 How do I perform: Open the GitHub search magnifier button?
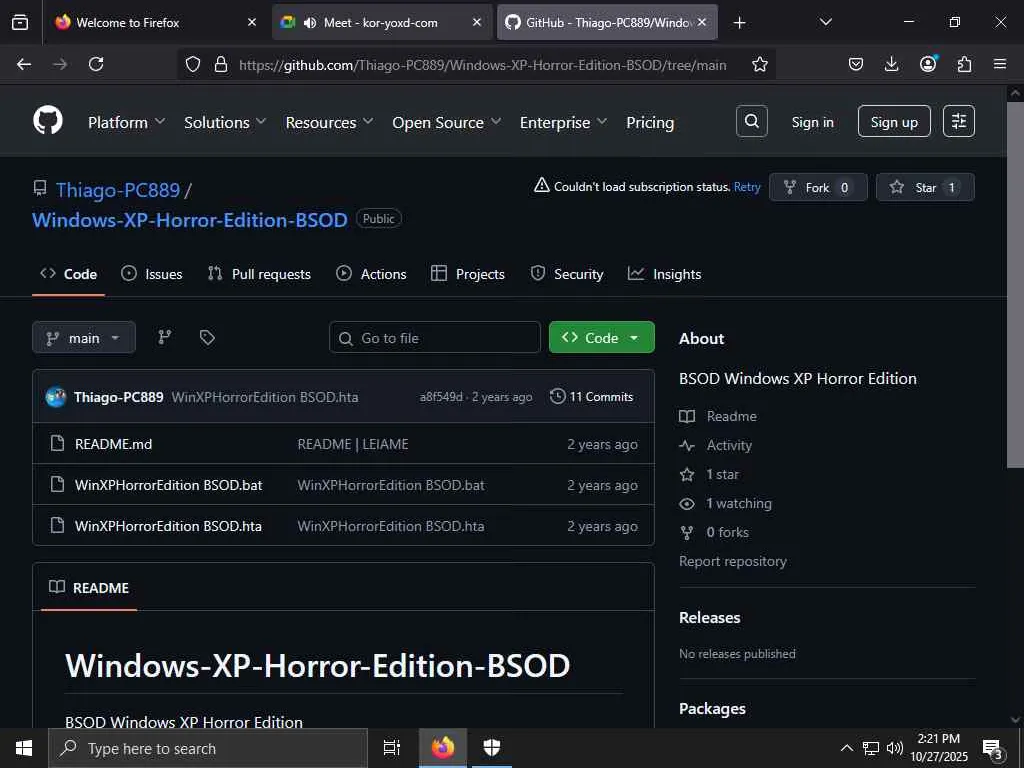[752, 121]
